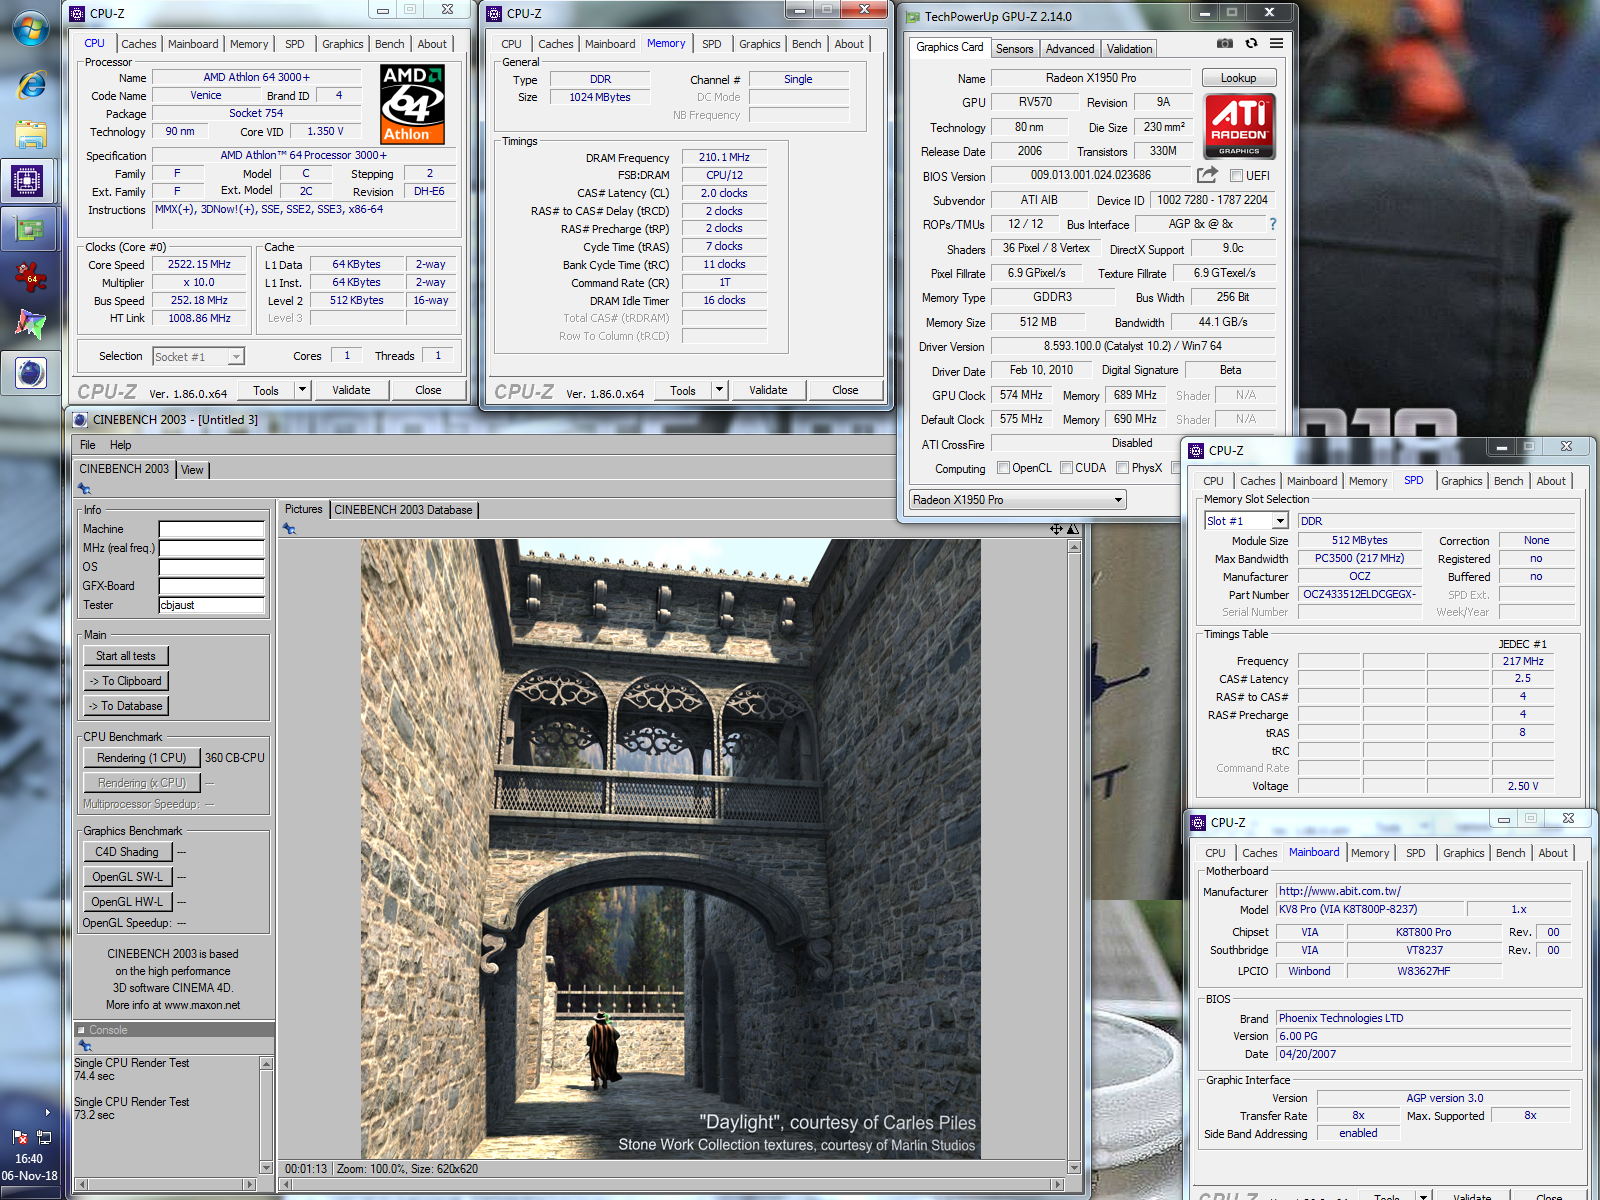
Task: Collapse the Console panel header icon
Action: pyautogui.click(x=82, y=1030)
